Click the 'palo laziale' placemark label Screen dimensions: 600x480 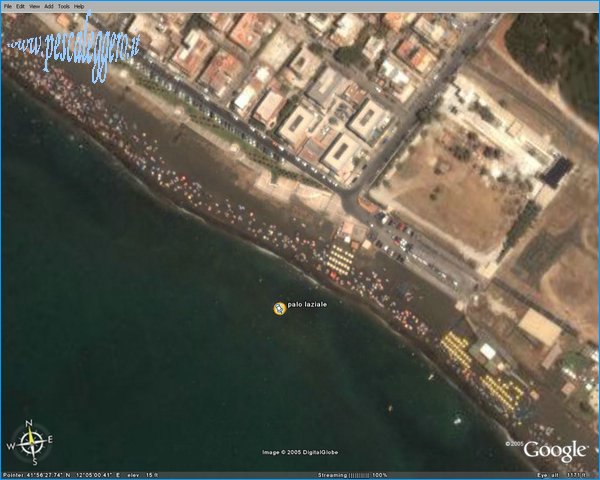(307, 304)
